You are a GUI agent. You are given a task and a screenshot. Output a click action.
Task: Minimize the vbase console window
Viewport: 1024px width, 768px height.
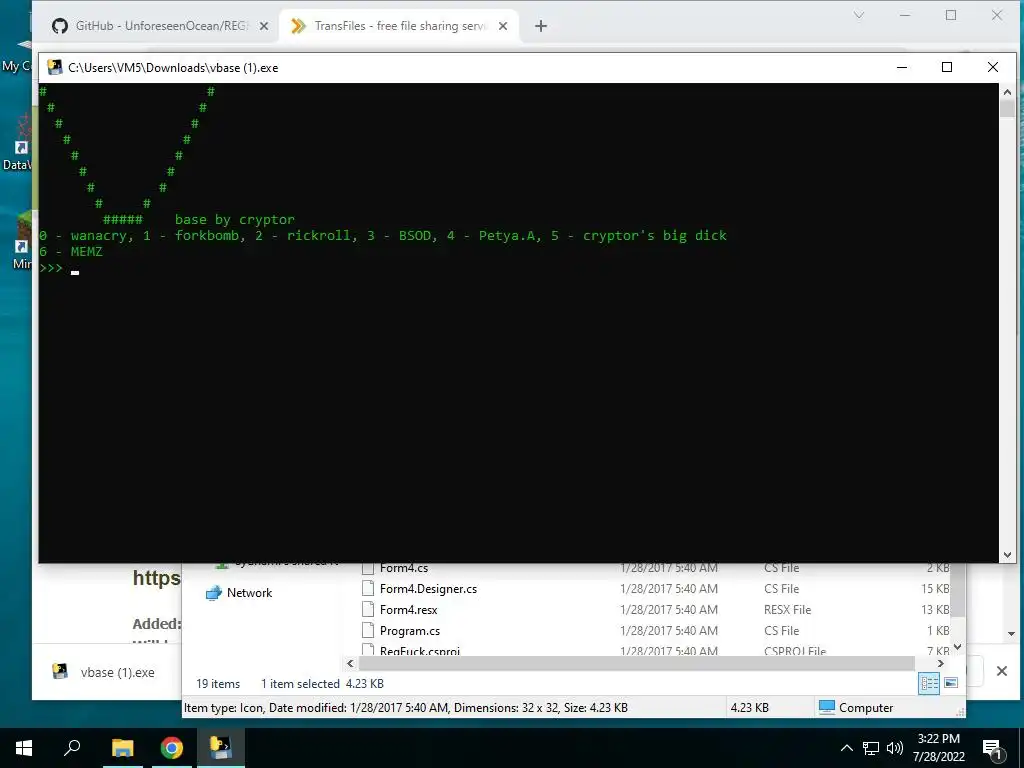(902, 67)
